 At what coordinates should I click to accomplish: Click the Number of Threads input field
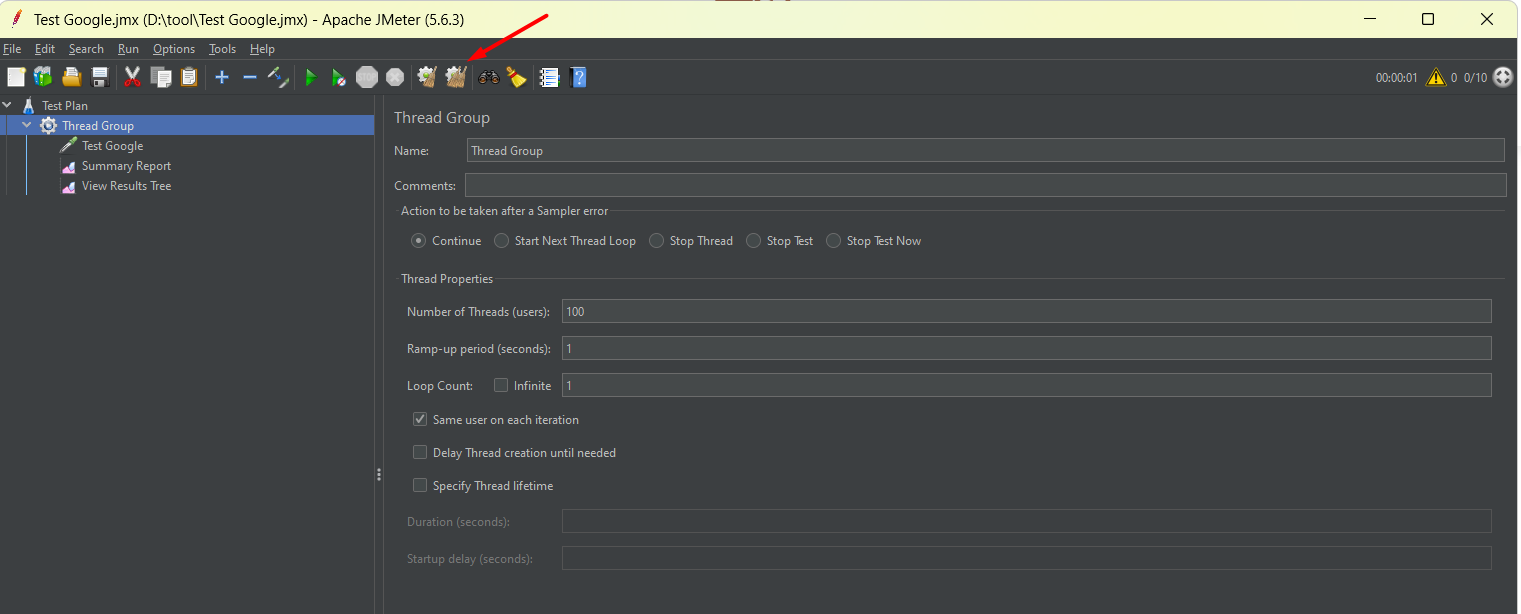pyautogui.click(x=1026, y=312)
